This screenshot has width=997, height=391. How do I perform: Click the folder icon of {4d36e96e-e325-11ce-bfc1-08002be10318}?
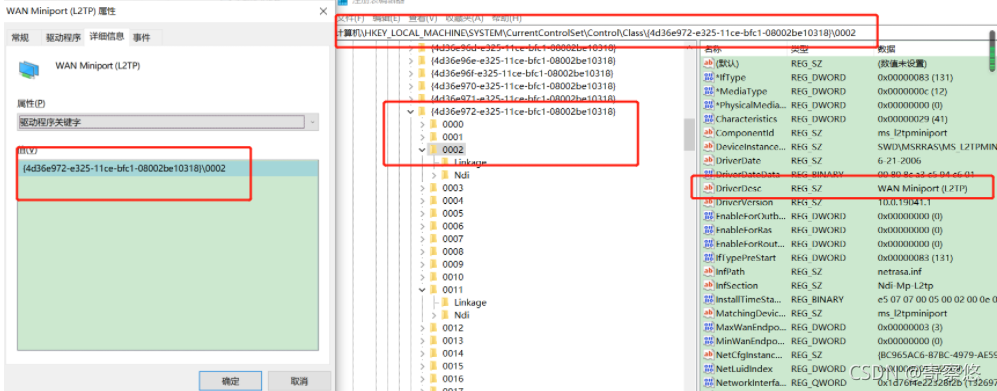[422, 61]
